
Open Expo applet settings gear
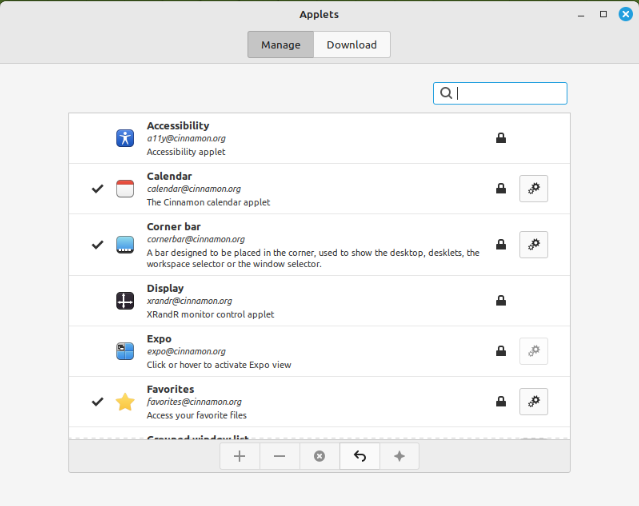click(533, 351)
